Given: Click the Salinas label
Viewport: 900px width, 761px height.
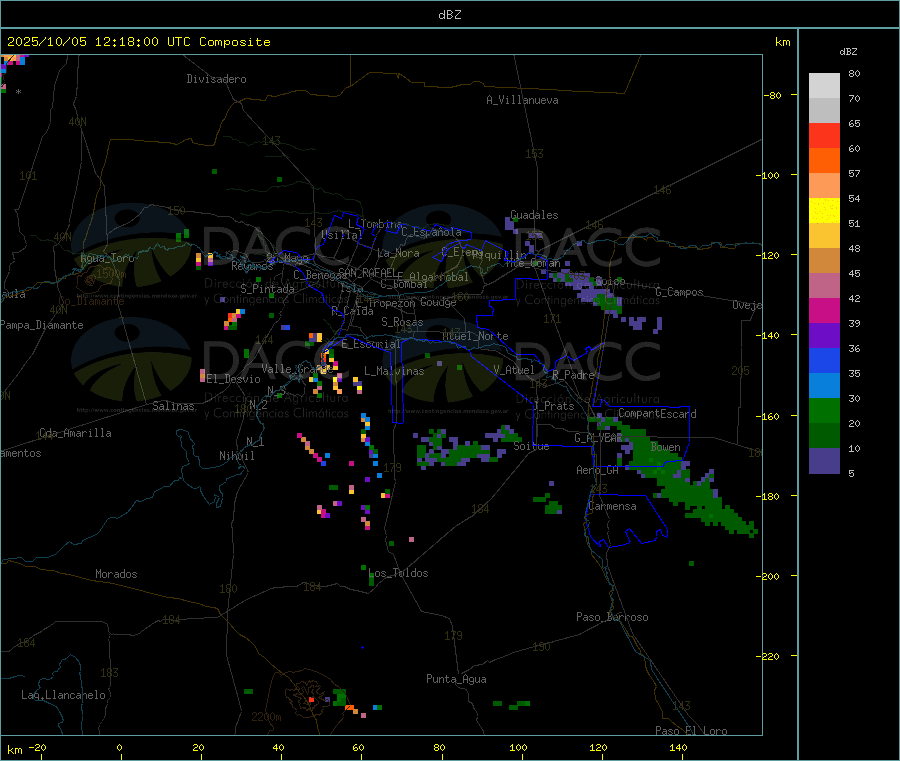Looking at the screenshot, I should click(173, 406).
